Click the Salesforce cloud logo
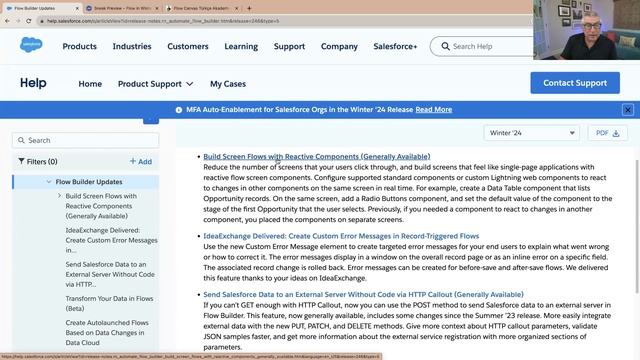The height and width of the screenshot is (360, 640). point(31,44)
